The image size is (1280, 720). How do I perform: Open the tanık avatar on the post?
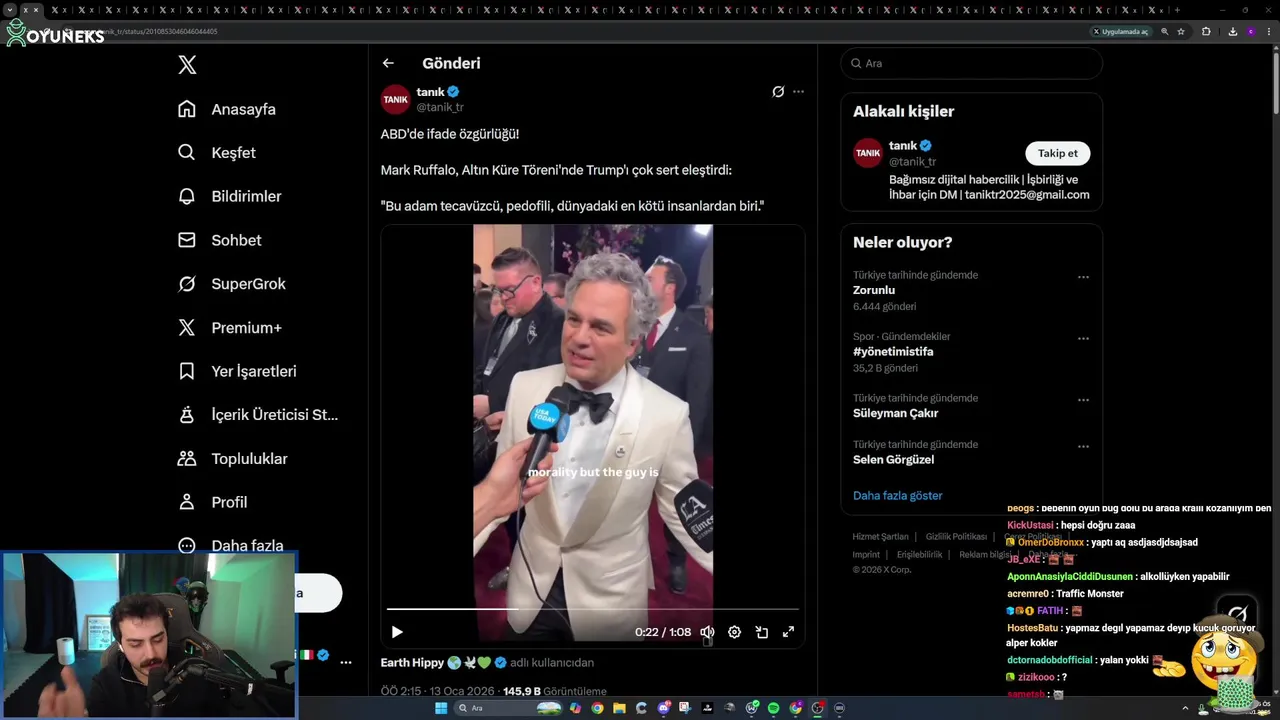tap(396, 99)
